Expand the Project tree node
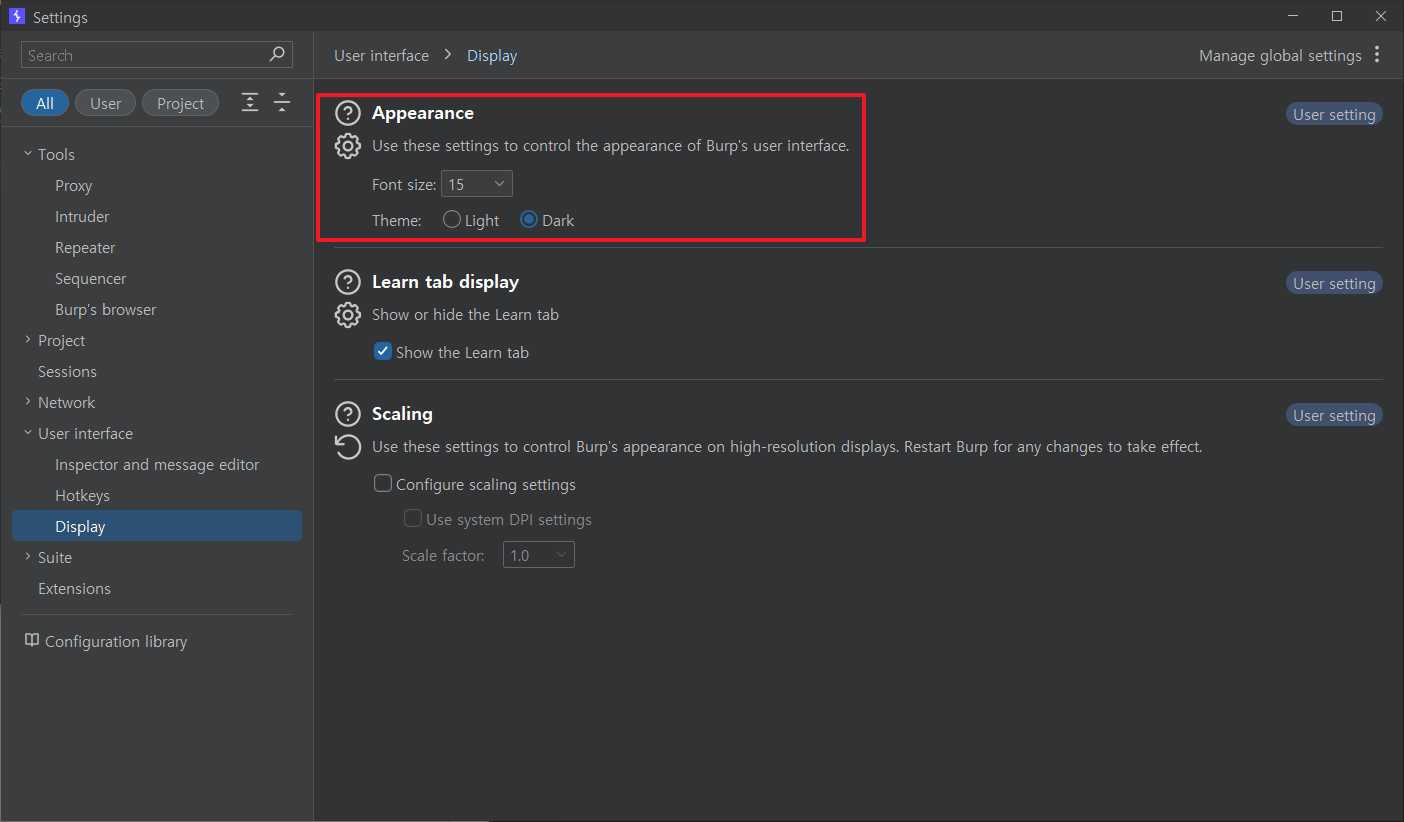This screenshot has width=1404, height=822. tap(28, 340)
